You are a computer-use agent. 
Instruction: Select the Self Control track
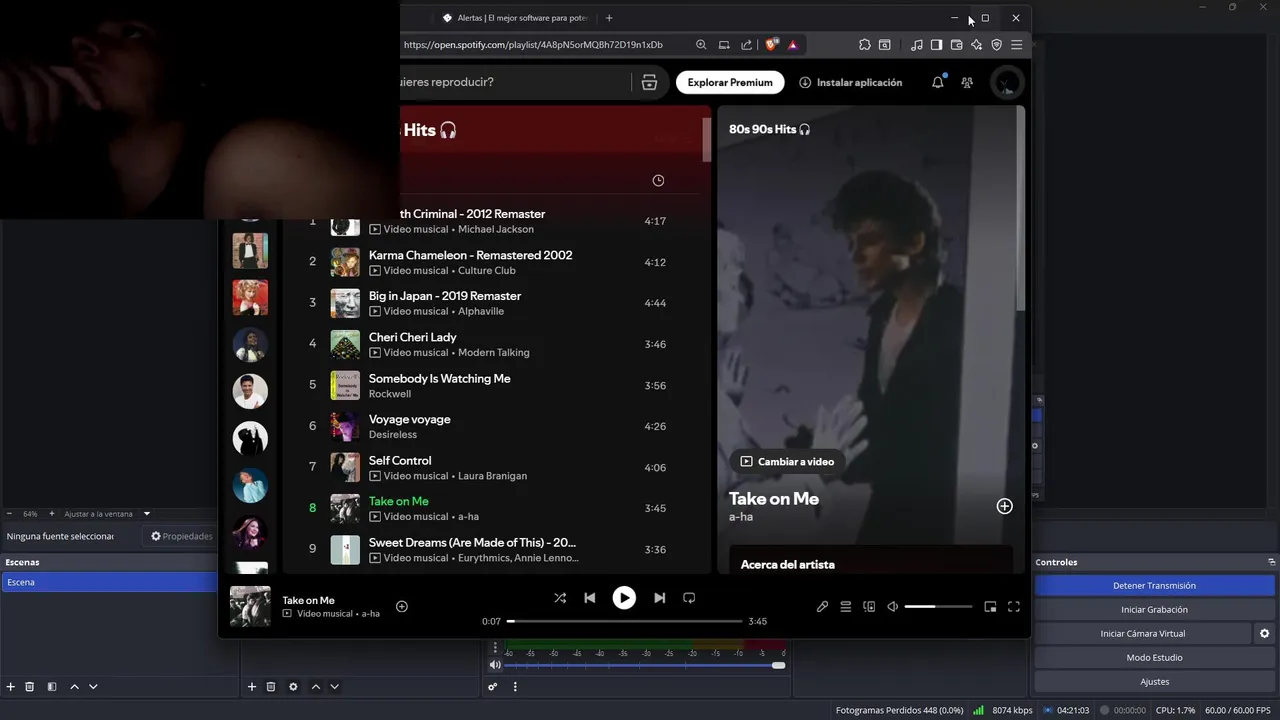pos(400,460)
